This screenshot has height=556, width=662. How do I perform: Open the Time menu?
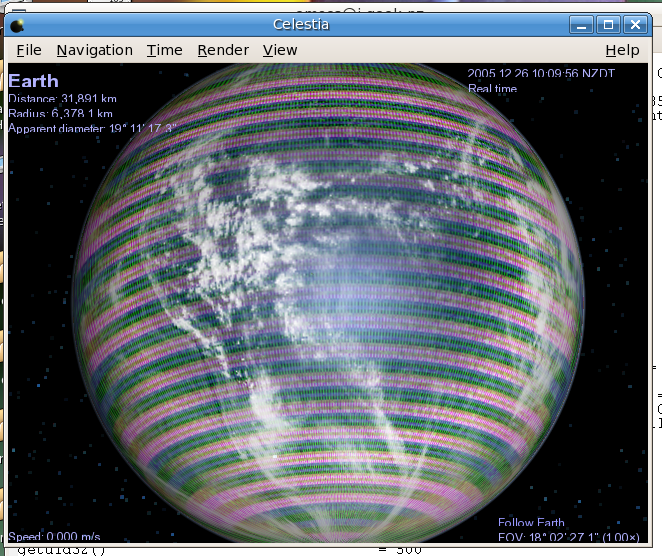[x=164, y=50]
